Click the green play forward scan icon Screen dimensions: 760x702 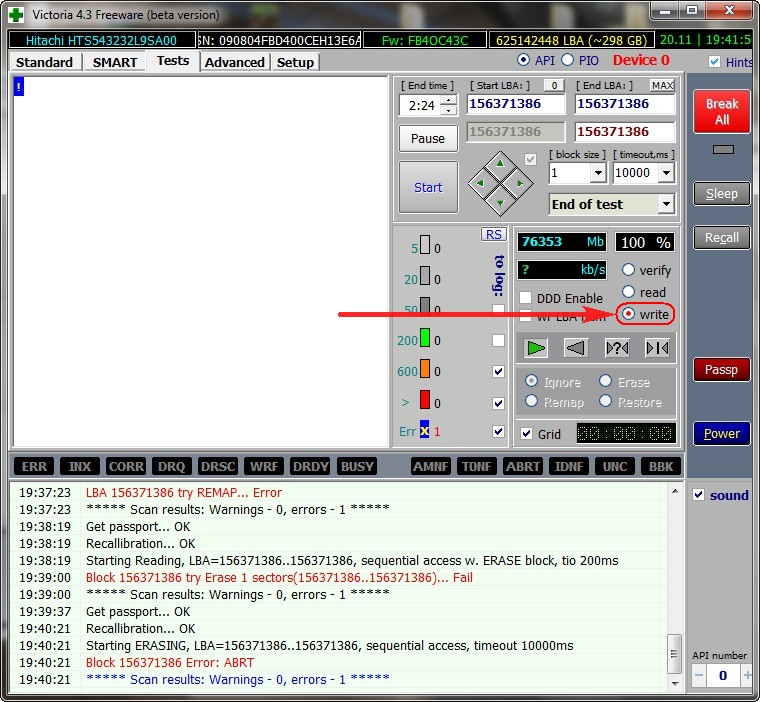coord(536,348)
